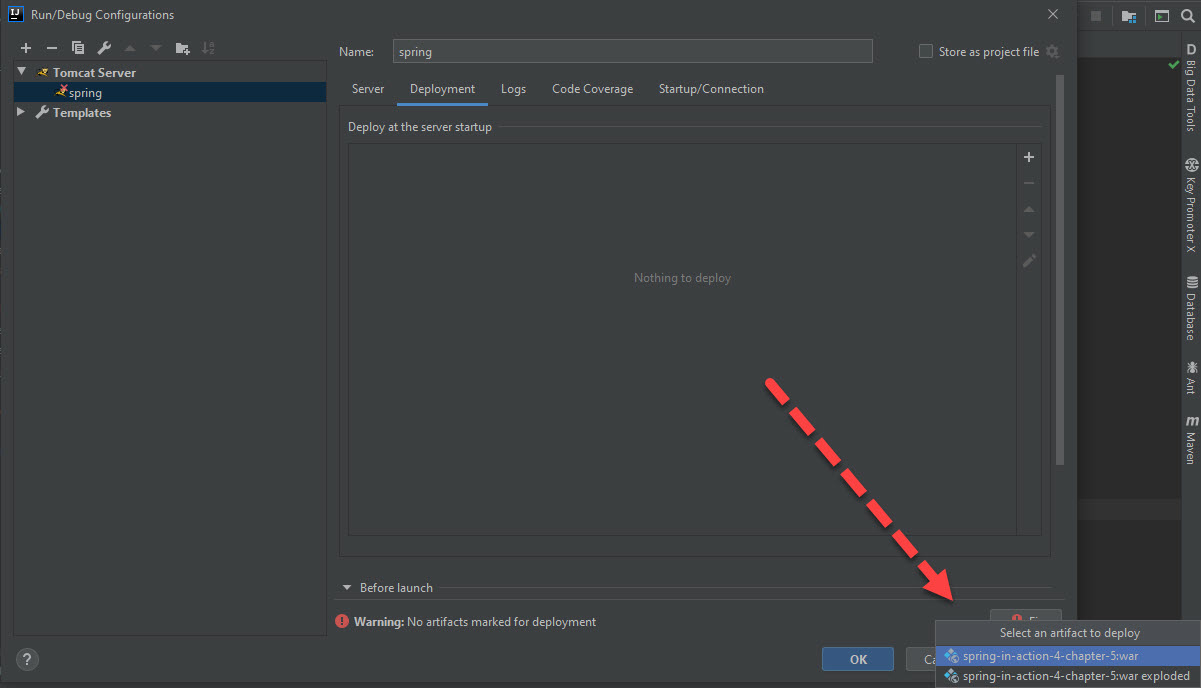Click the 'No artifacts marked for deployment' warning
This screenshot has width=1201, height=688.
[x=501, y=622]
